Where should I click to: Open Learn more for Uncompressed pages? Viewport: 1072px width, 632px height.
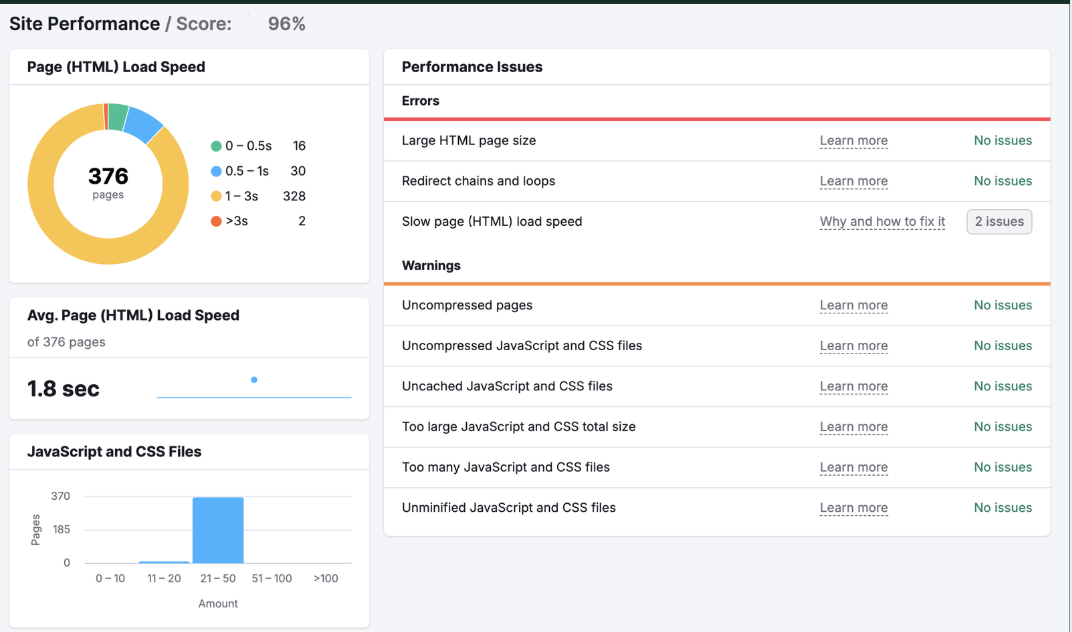pos(853,306)
